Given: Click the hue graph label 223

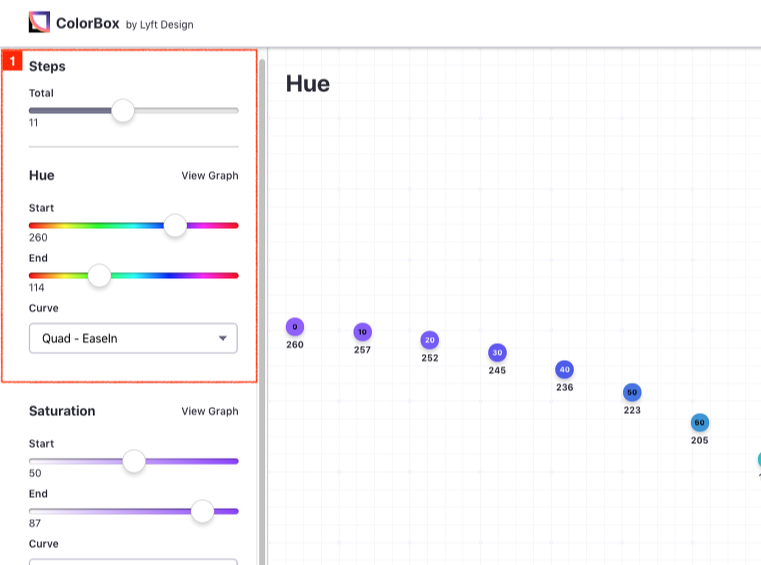Looking at the screenshot, I should 632,410.
